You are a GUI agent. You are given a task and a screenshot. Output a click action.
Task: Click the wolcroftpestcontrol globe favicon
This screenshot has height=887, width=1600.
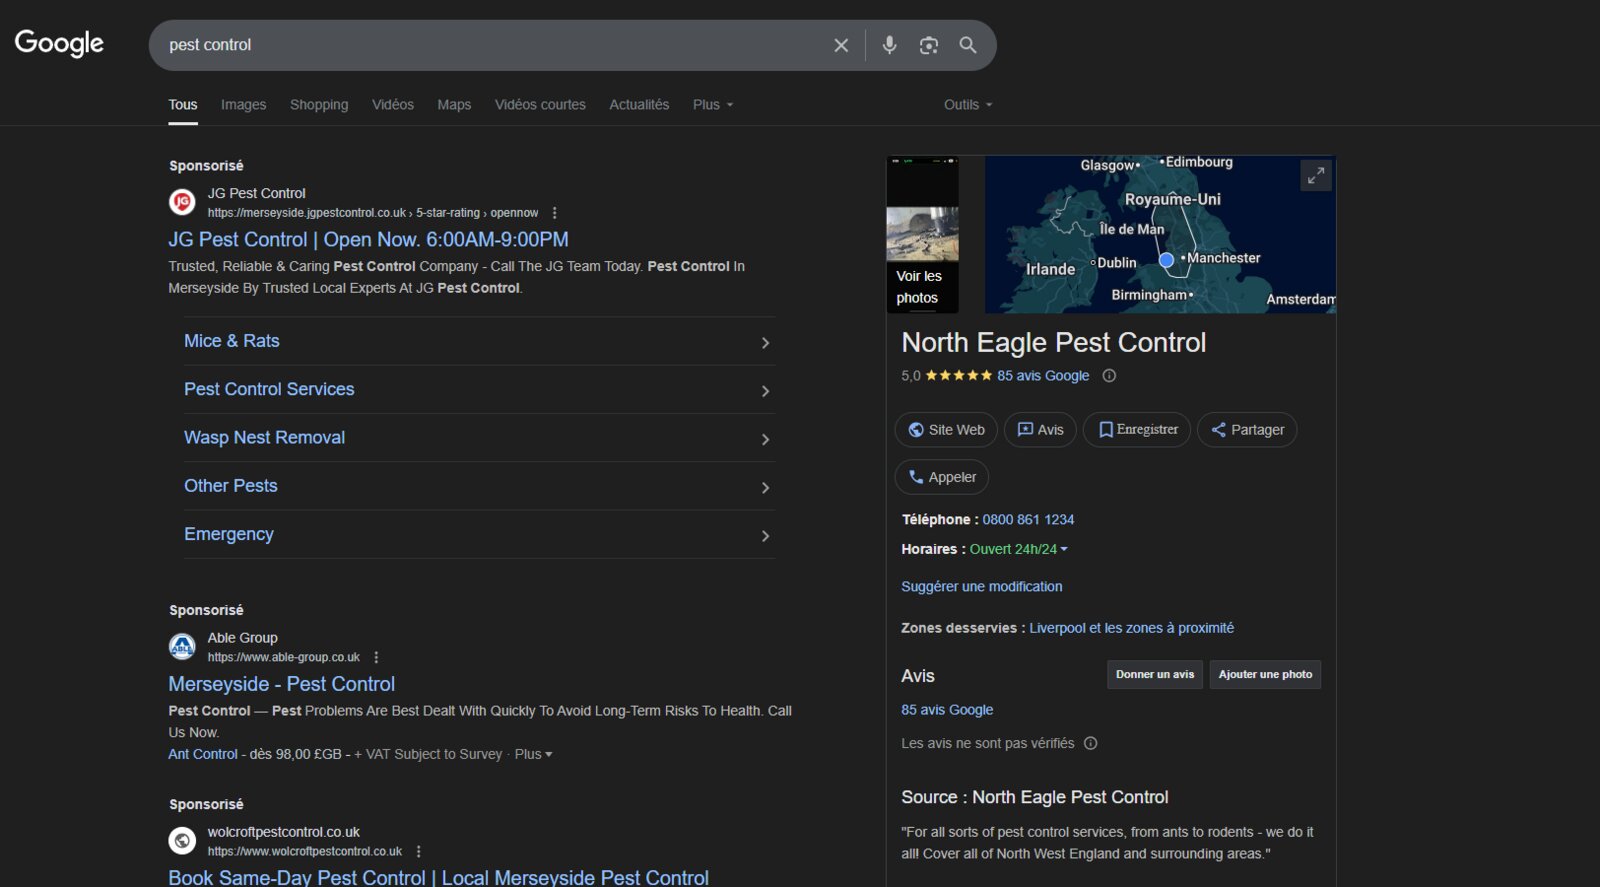click(x=182, y=841)
